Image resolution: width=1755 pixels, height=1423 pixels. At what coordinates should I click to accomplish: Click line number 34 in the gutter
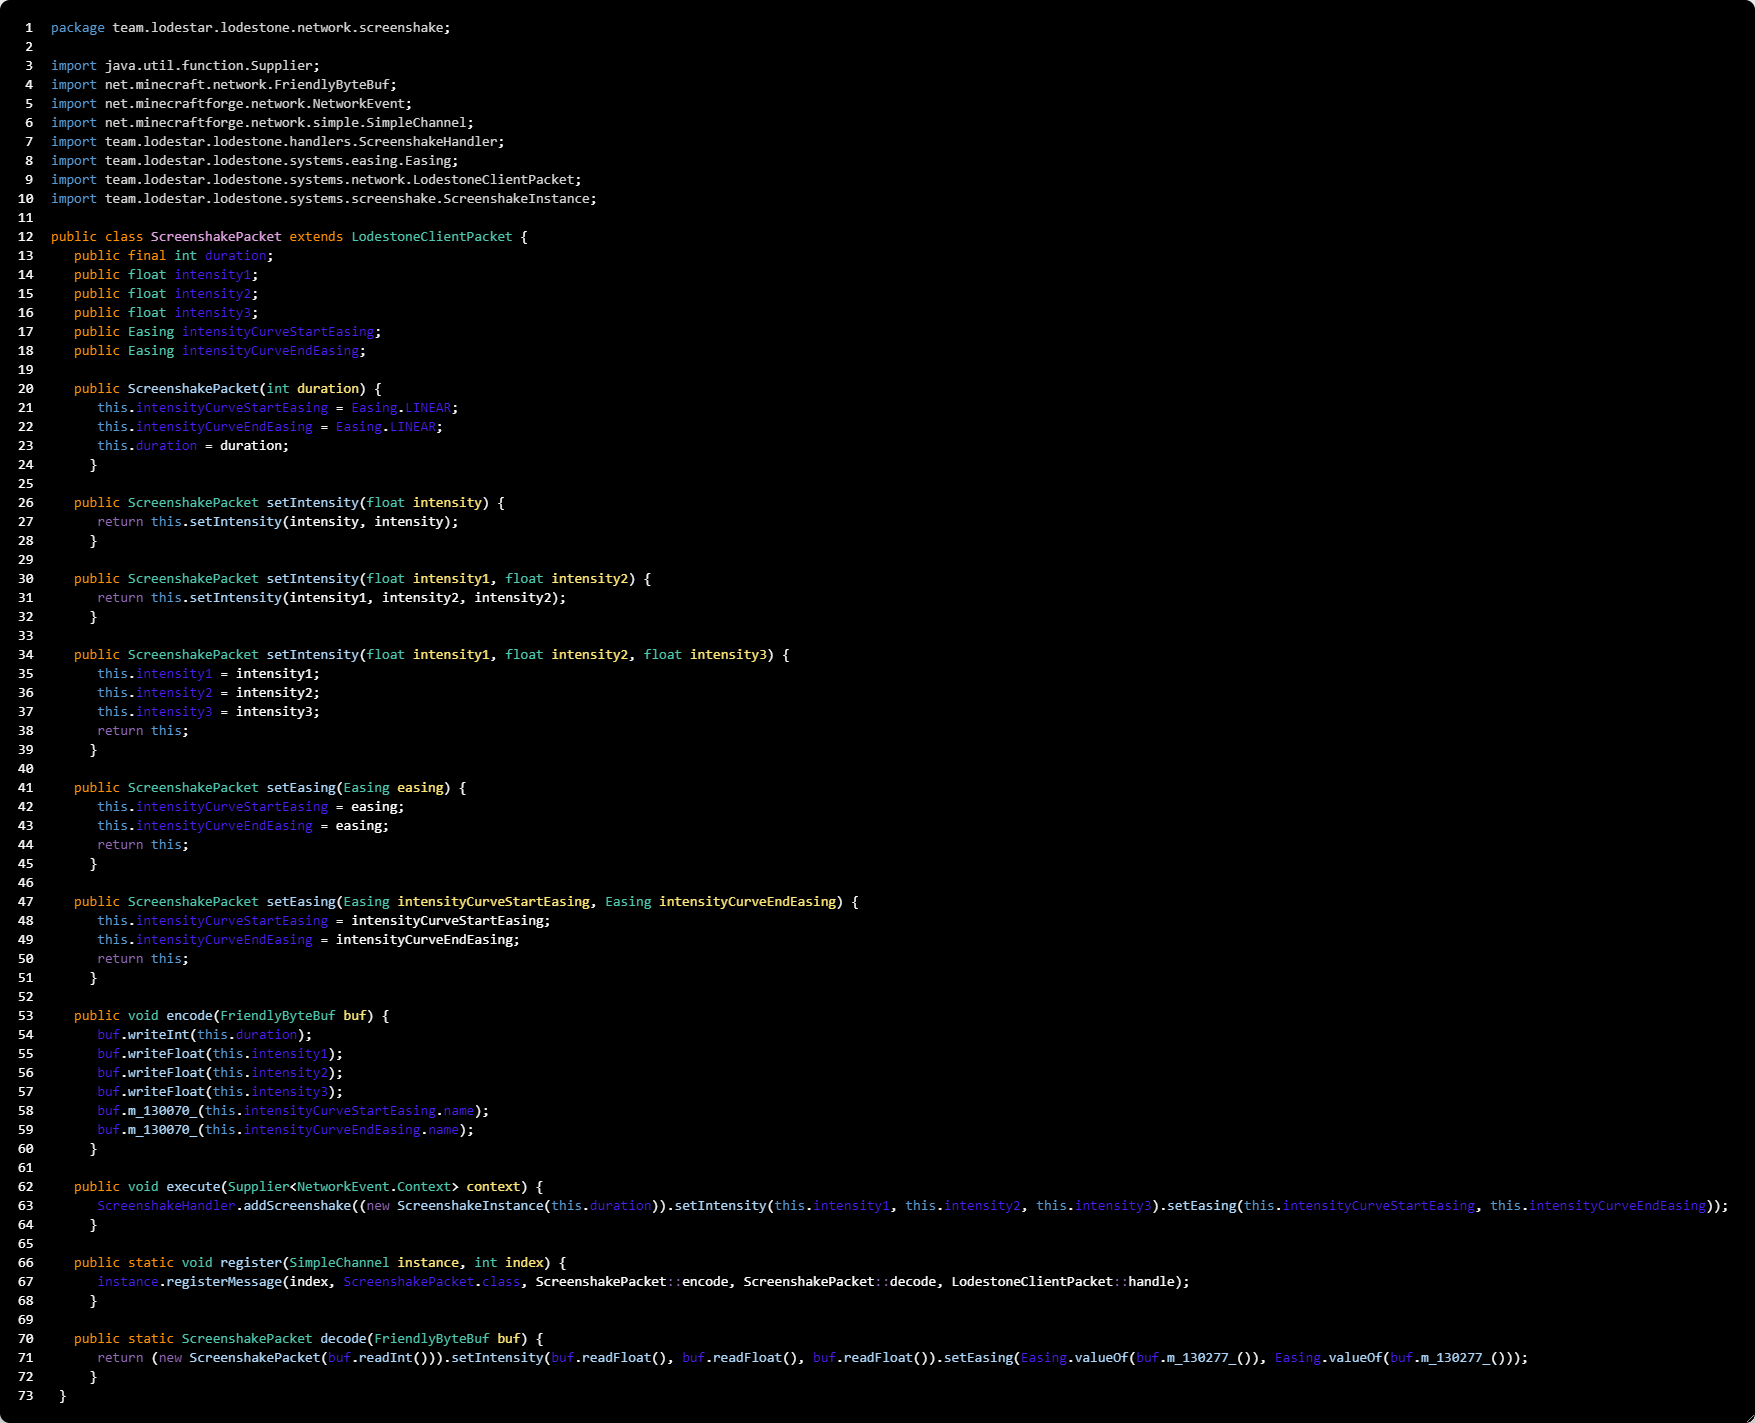coord(26,655)
